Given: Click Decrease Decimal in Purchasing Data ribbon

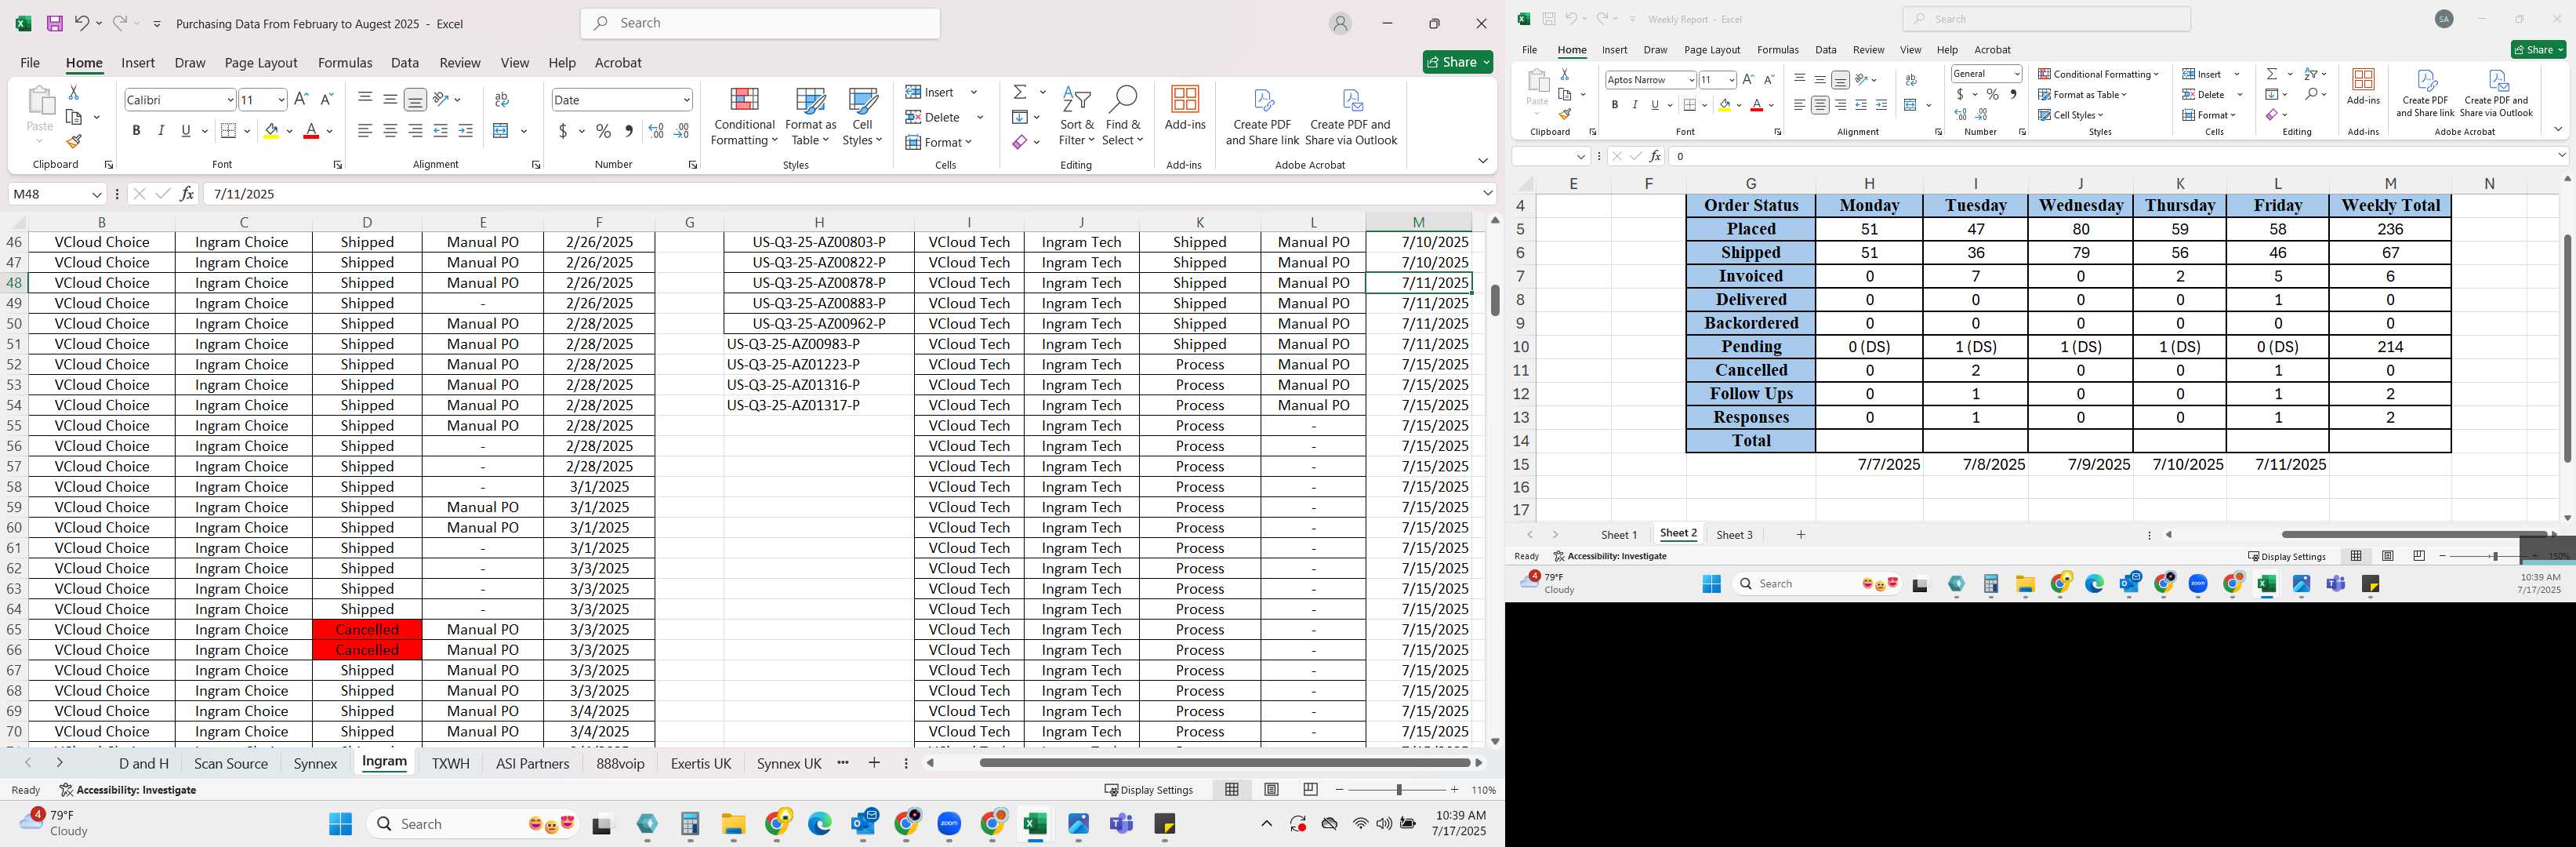Looking at the screenshot, I should tap(682, 131).
